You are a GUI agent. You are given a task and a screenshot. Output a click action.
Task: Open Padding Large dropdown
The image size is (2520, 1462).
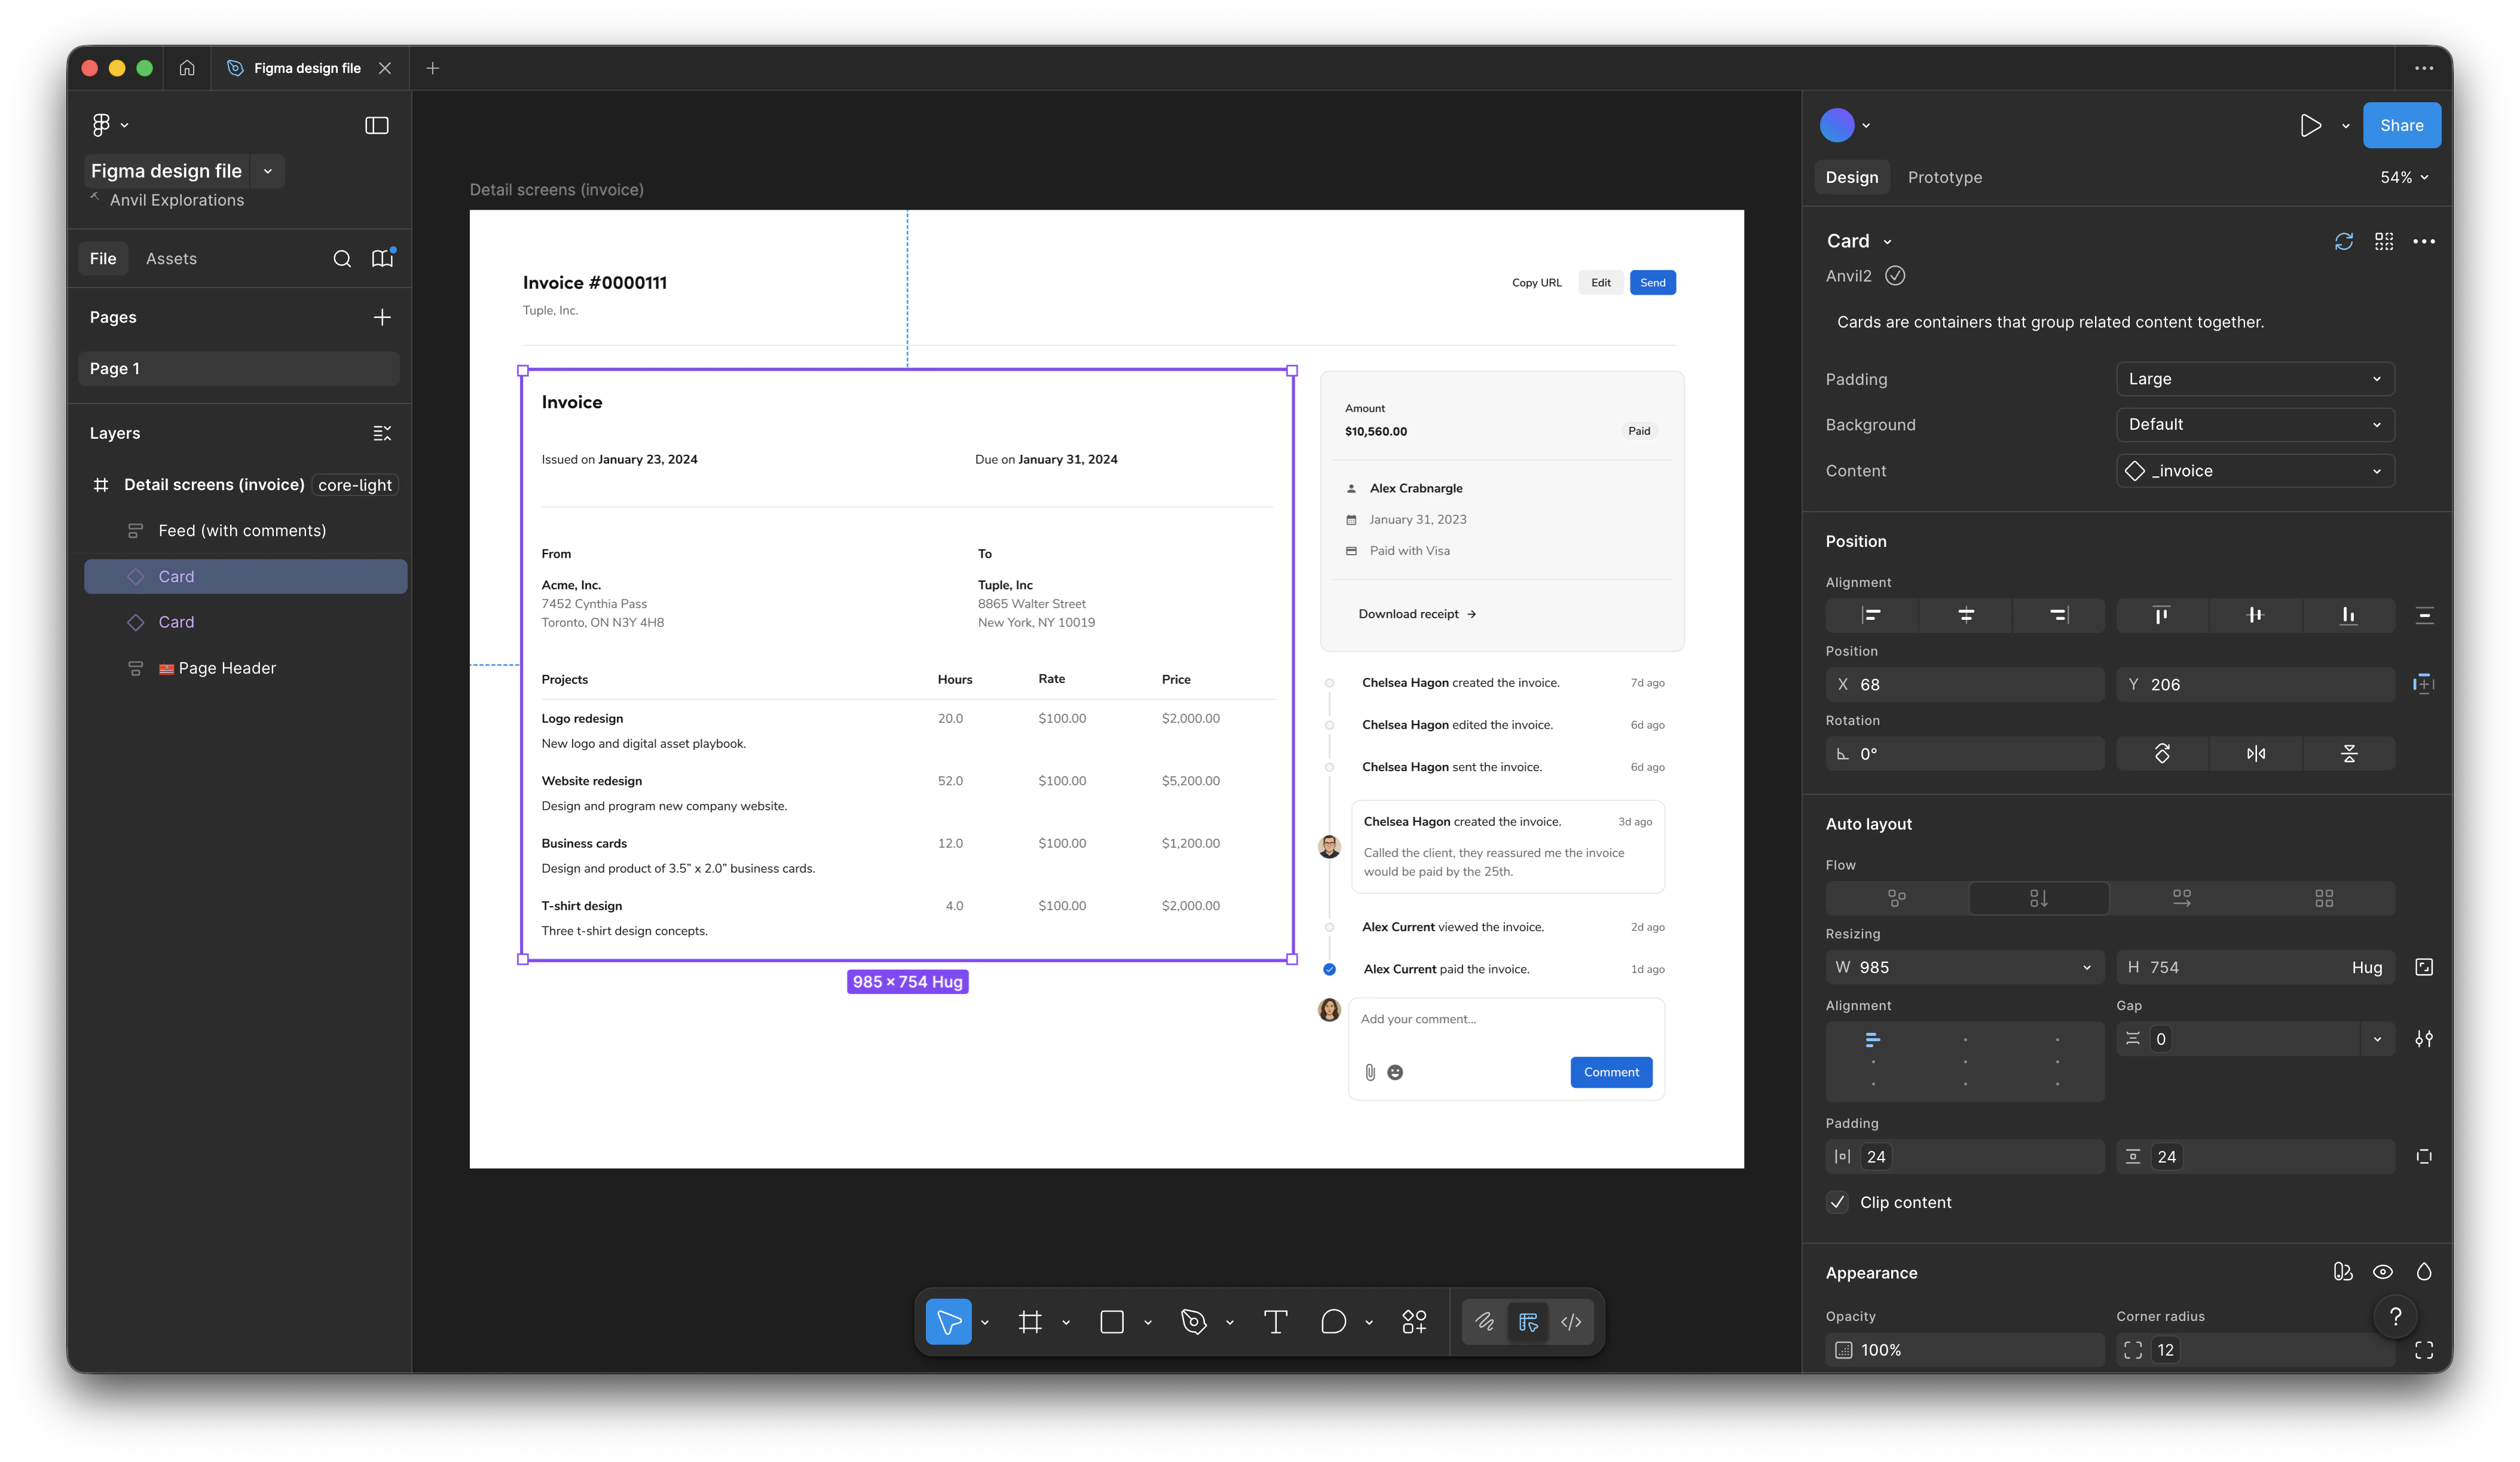point(2255,379)
